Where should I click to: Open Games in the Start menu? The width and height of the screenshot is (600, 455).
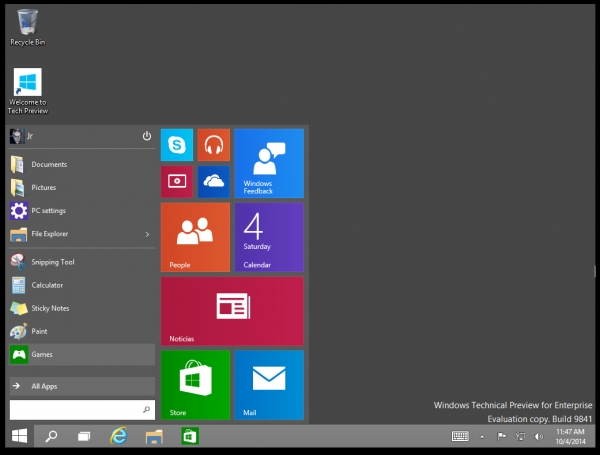[x=82, y=354]
